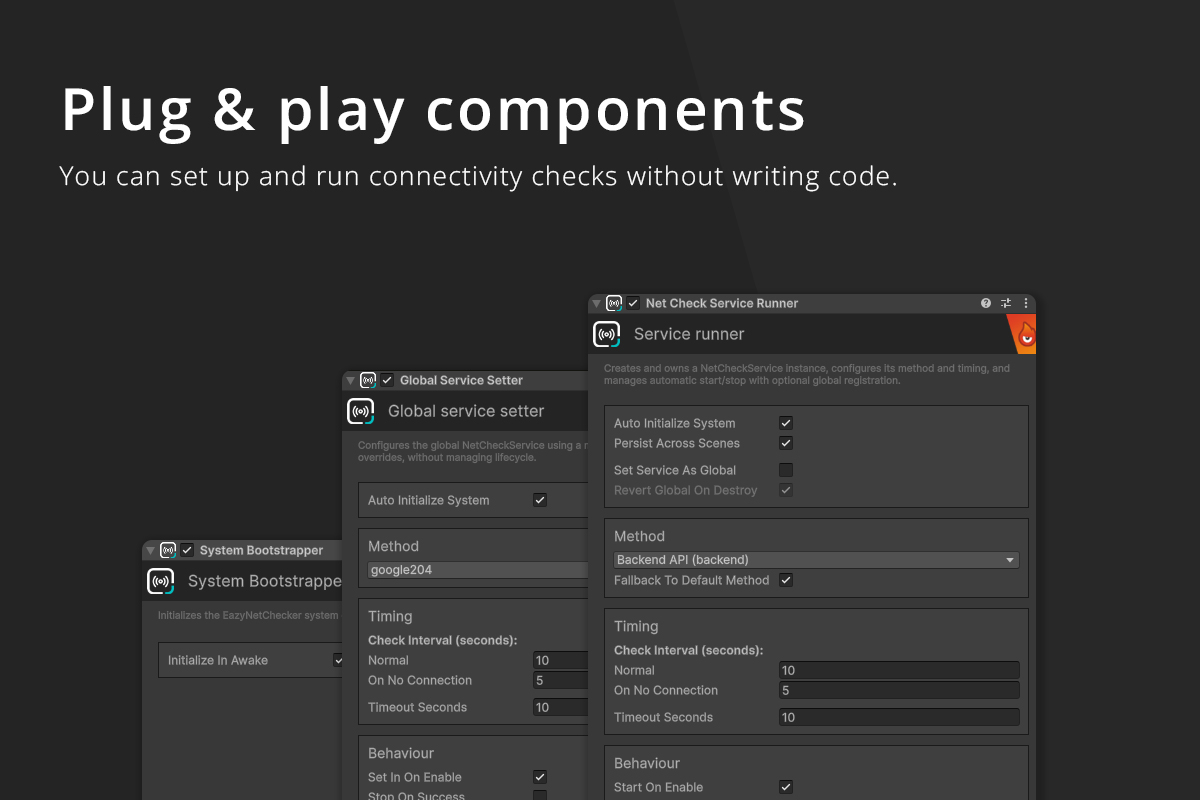Collapse the Net Check Service Runner component
Image resolution: width=1200 pixels, height=800 pixels.
tap(597, 303)
